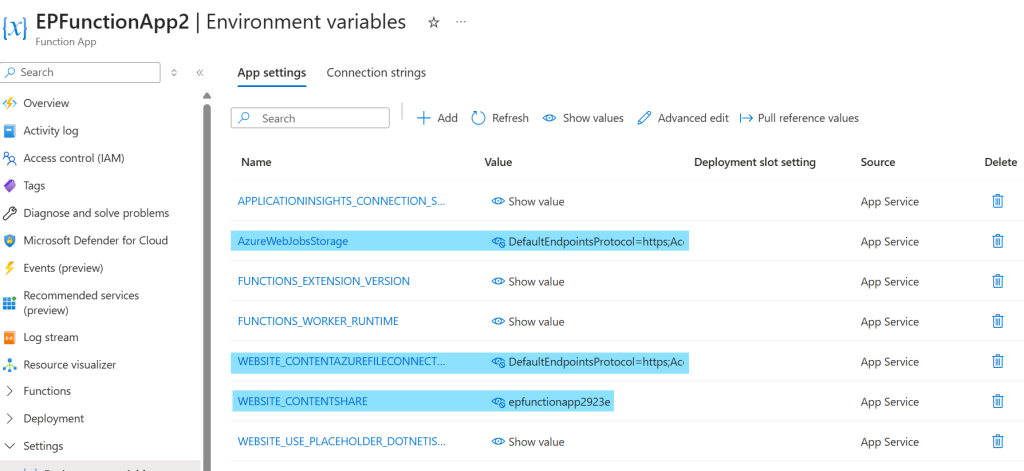Click the sidebar Search input field
The height and width of the screenshot is (471, 1024).
[x=80, y=73]
